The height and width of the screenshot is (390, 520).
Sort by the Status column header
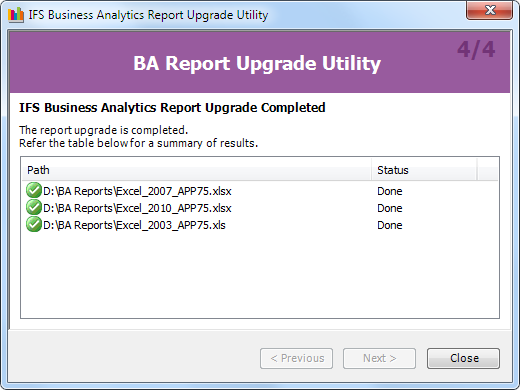coord(424,170)
